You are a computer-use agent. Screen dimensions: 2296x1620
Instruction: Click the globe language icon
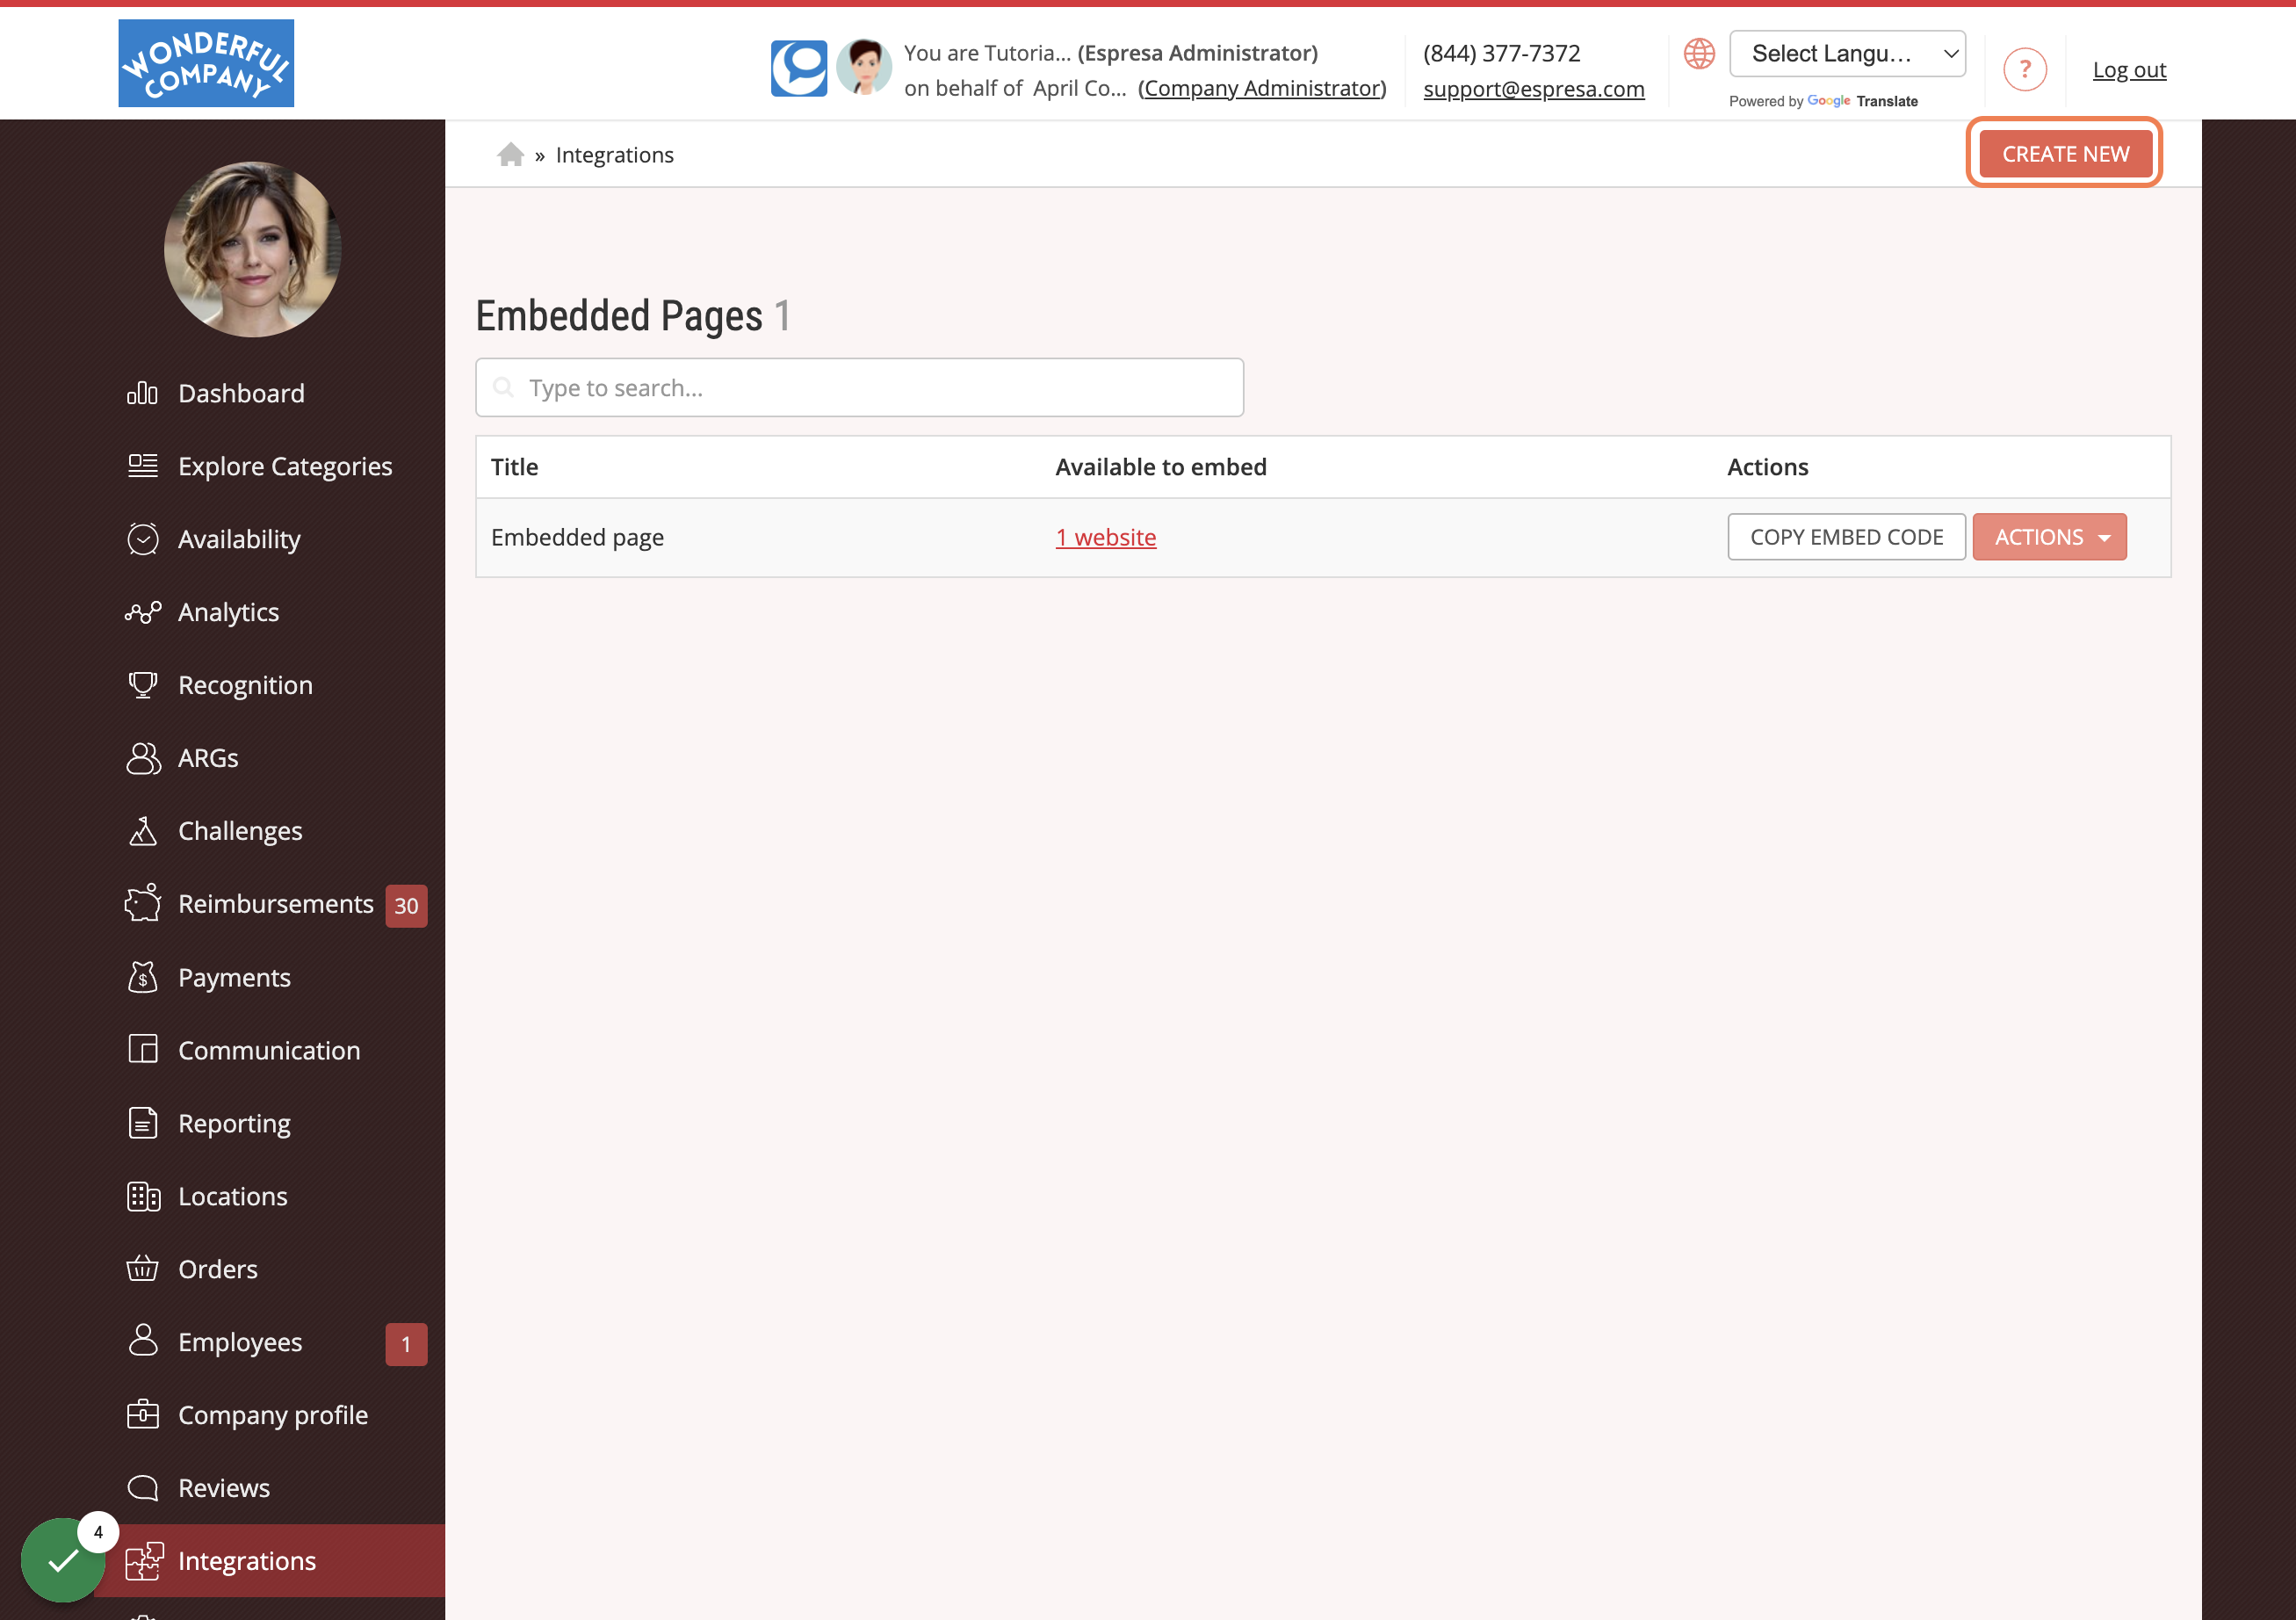coord(1698,53)
